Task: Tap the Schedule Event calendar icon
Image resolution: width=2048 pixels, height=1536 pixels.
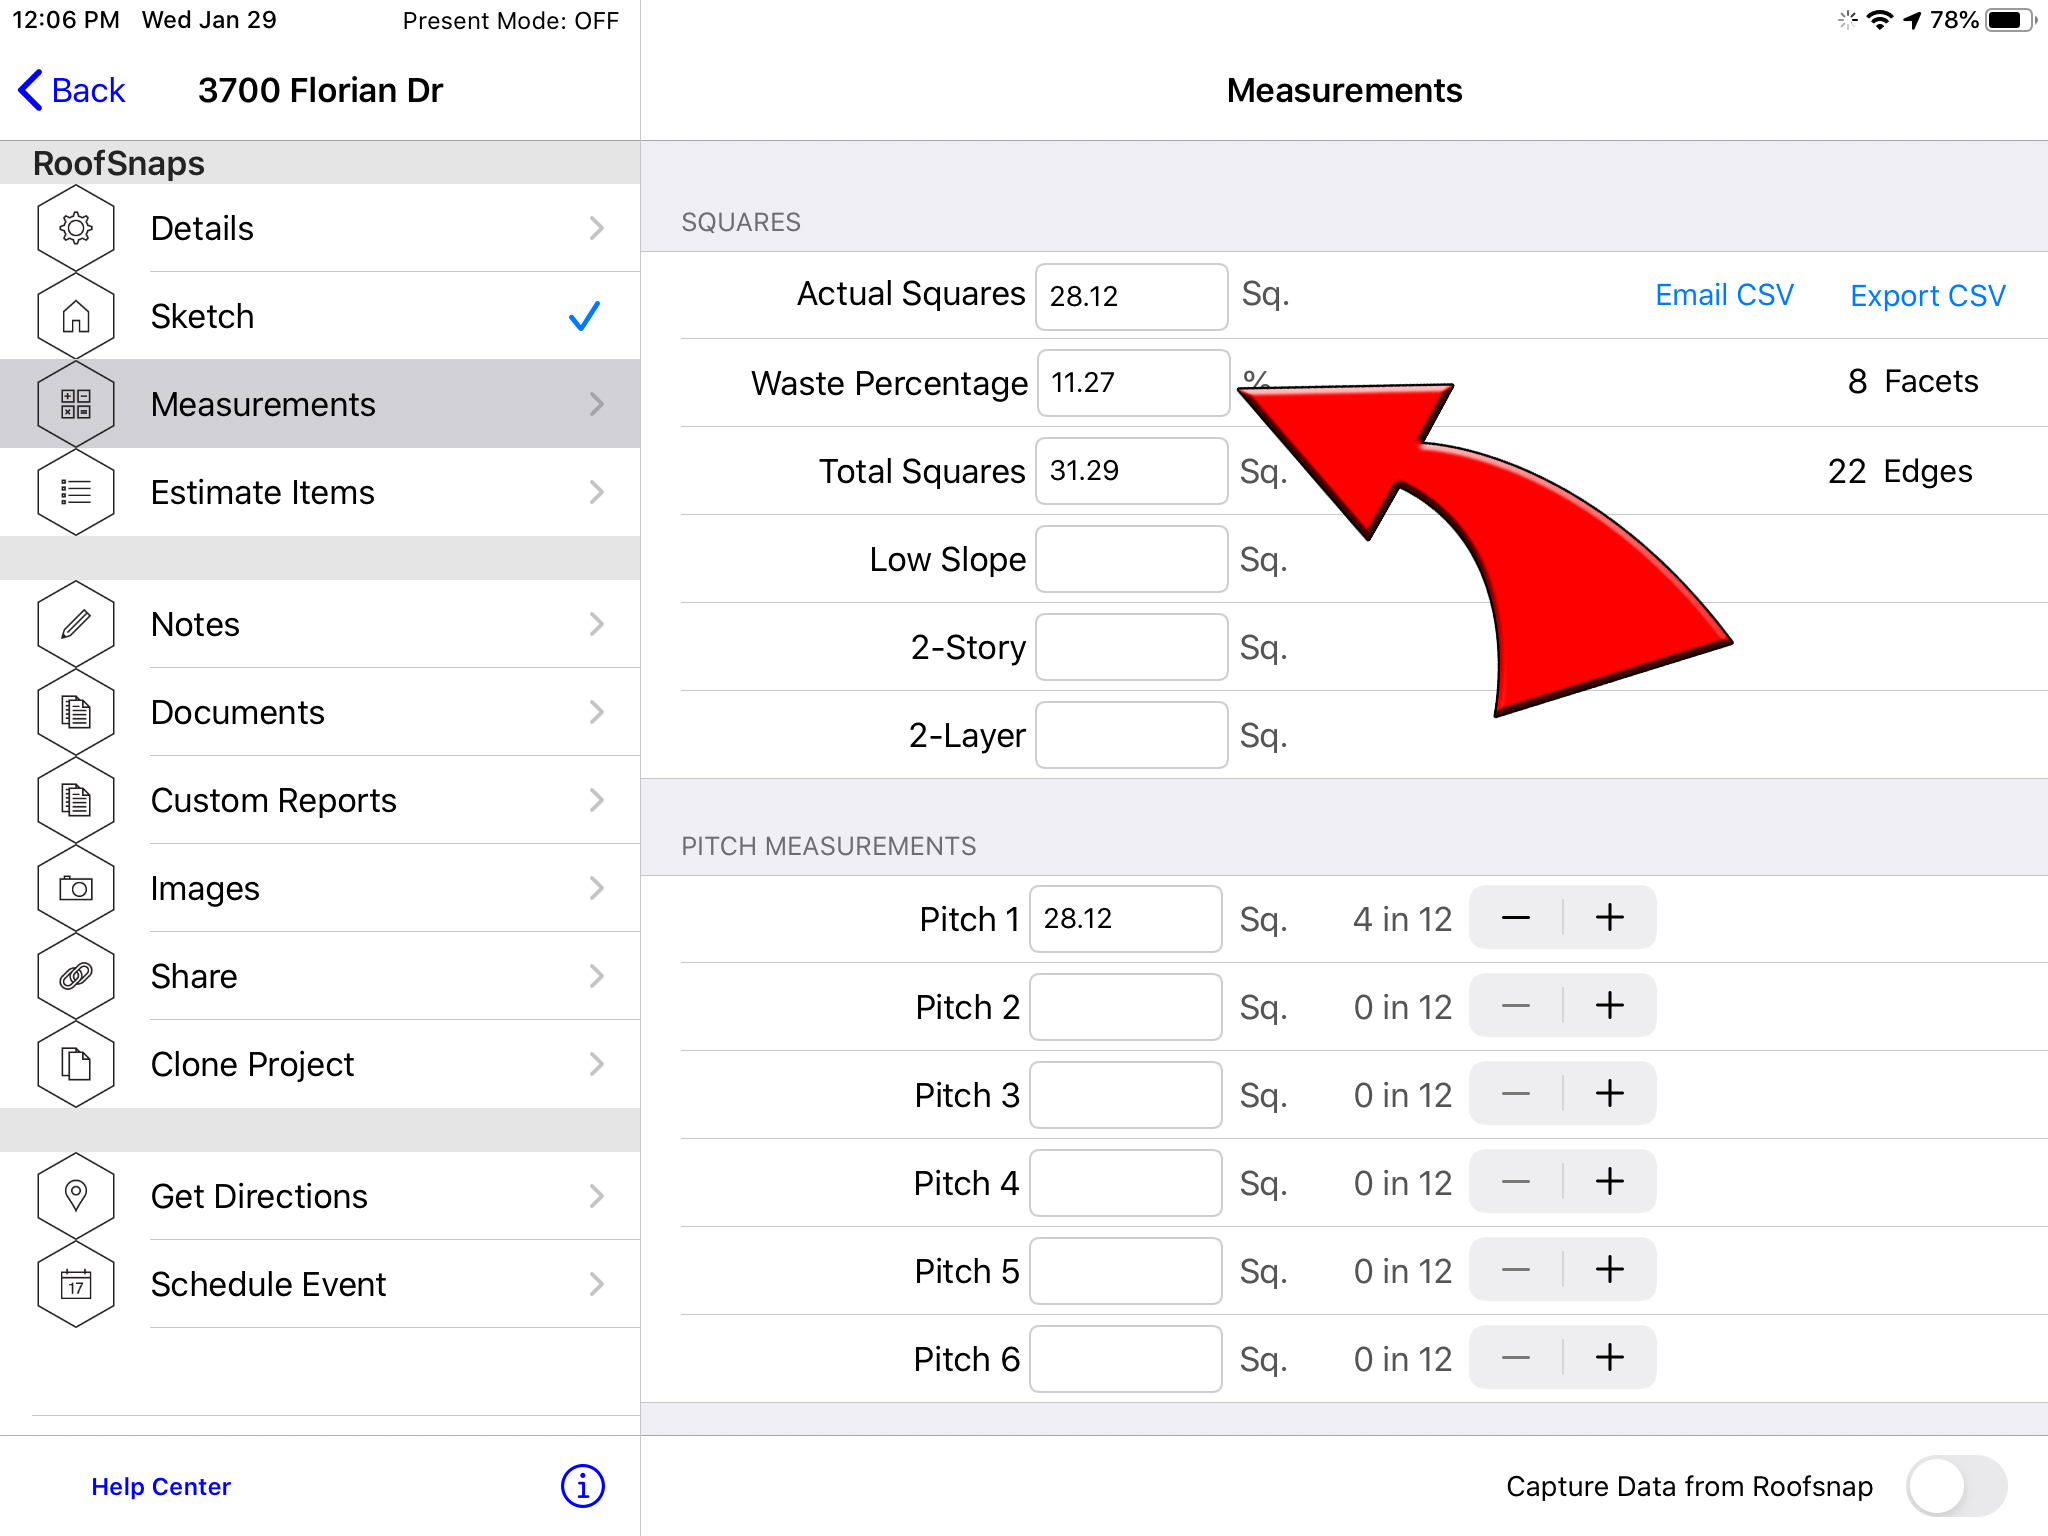Action: [x=76, y=1284]
